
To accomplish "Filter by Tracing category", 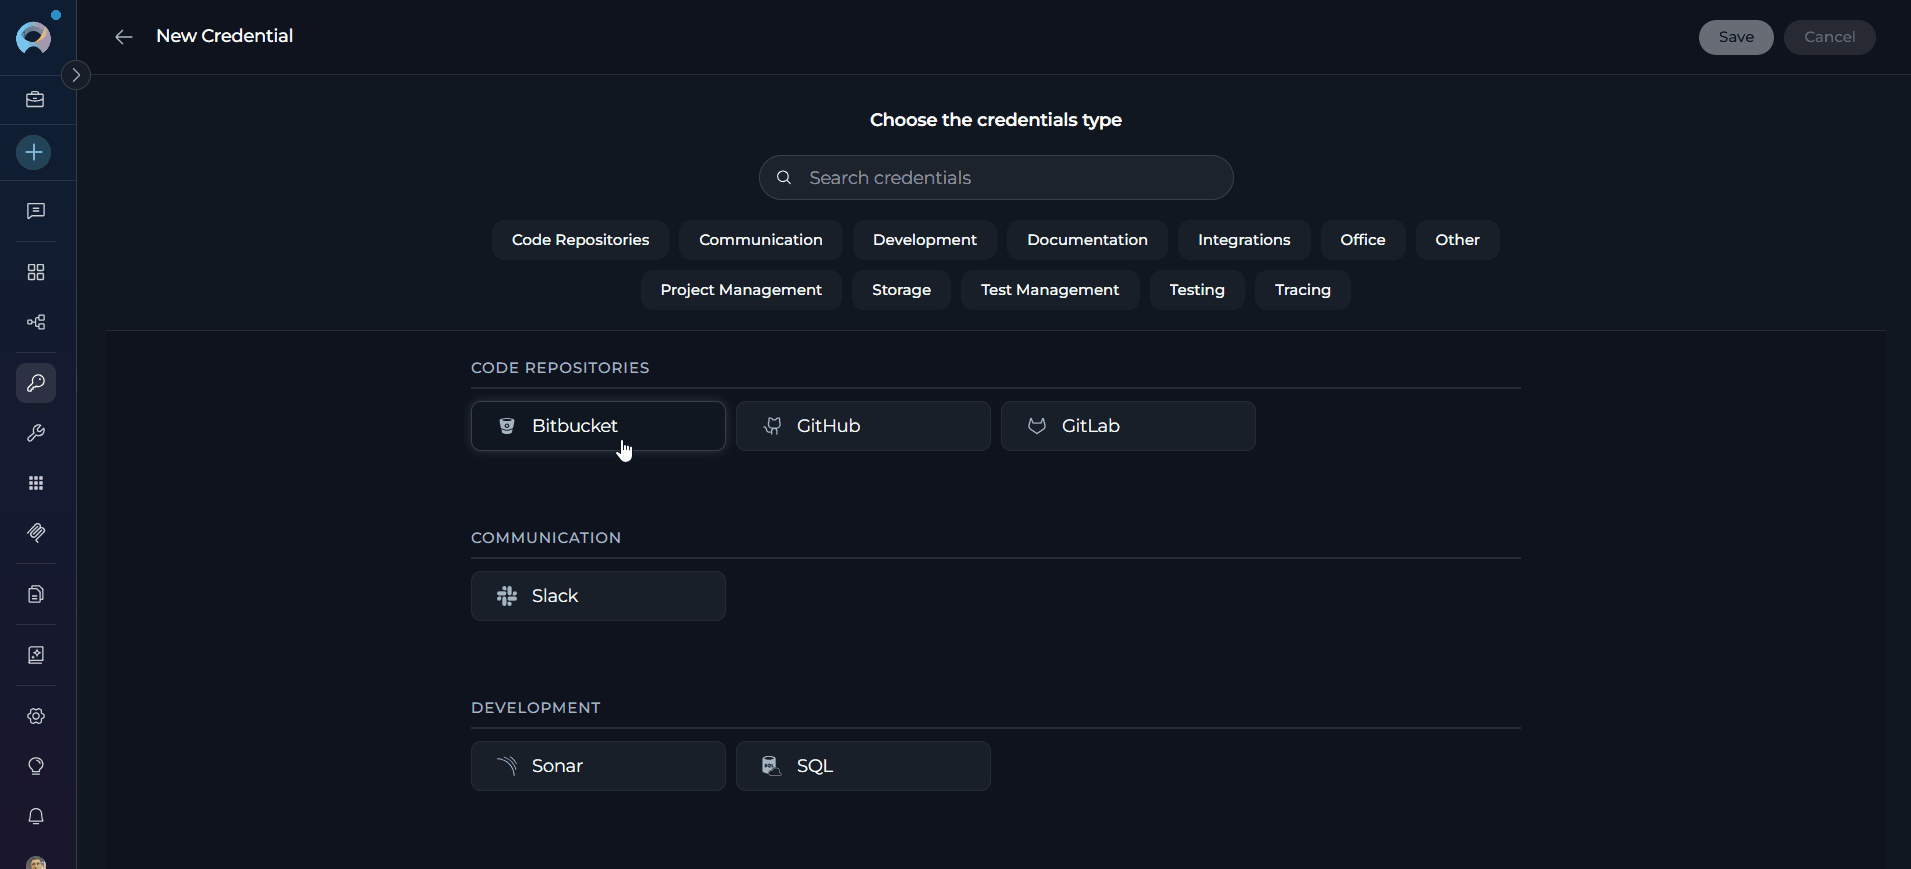I will (1303, 290).
